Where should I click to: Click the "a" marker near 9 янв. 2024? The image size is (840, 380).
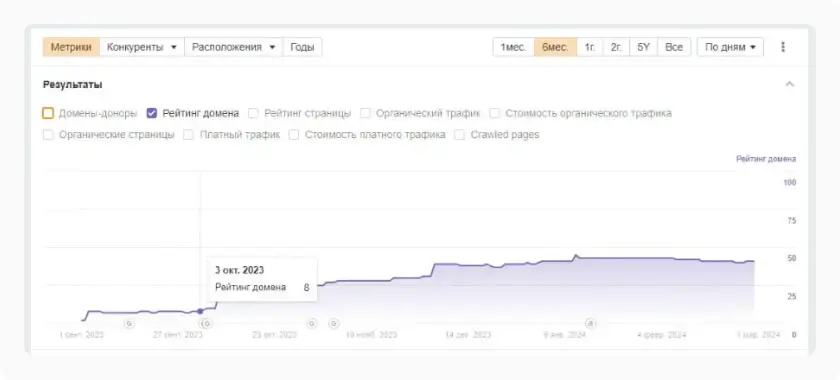(x=590, y=323)
